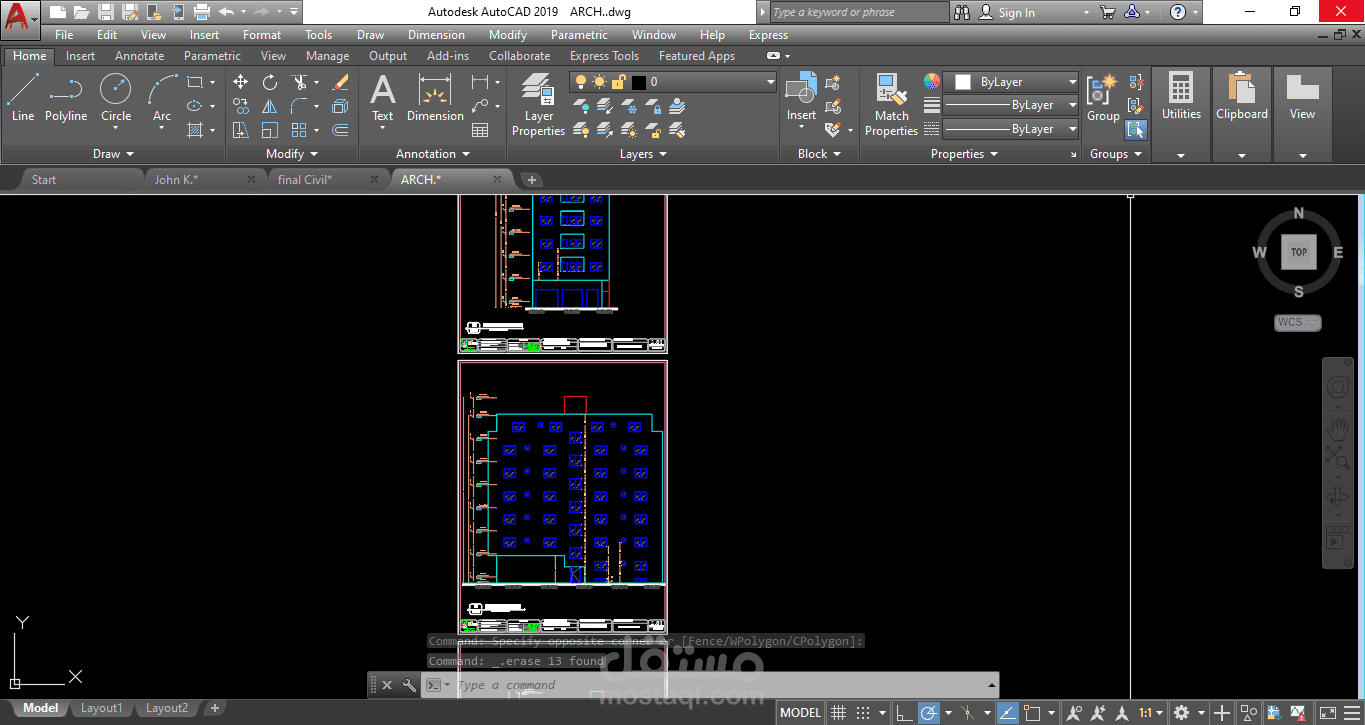
Task: Open the Format menu
Action: [261, 35]
